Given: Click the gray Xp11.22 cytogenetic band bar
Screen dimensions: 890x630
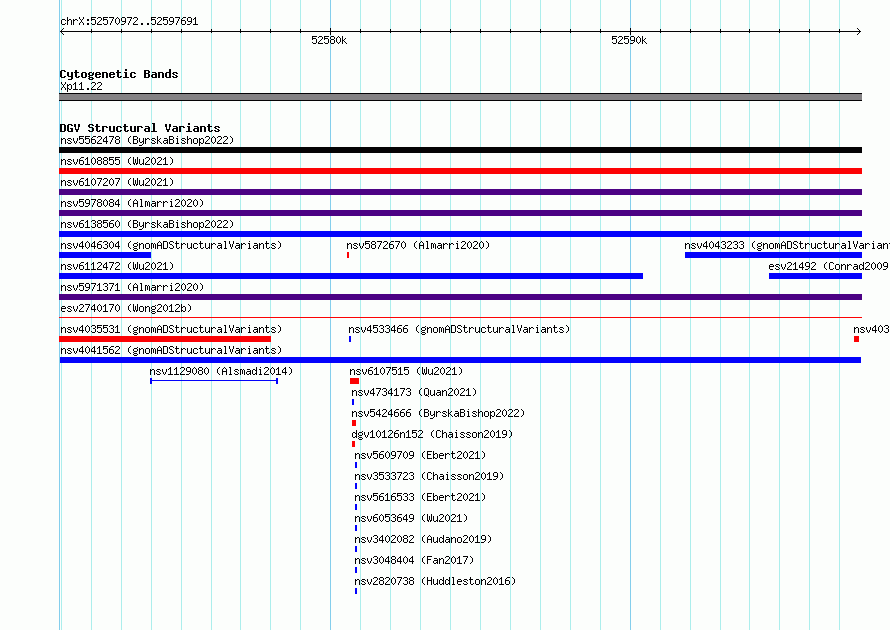Looking at the screenshot, I should click(460, 97).
